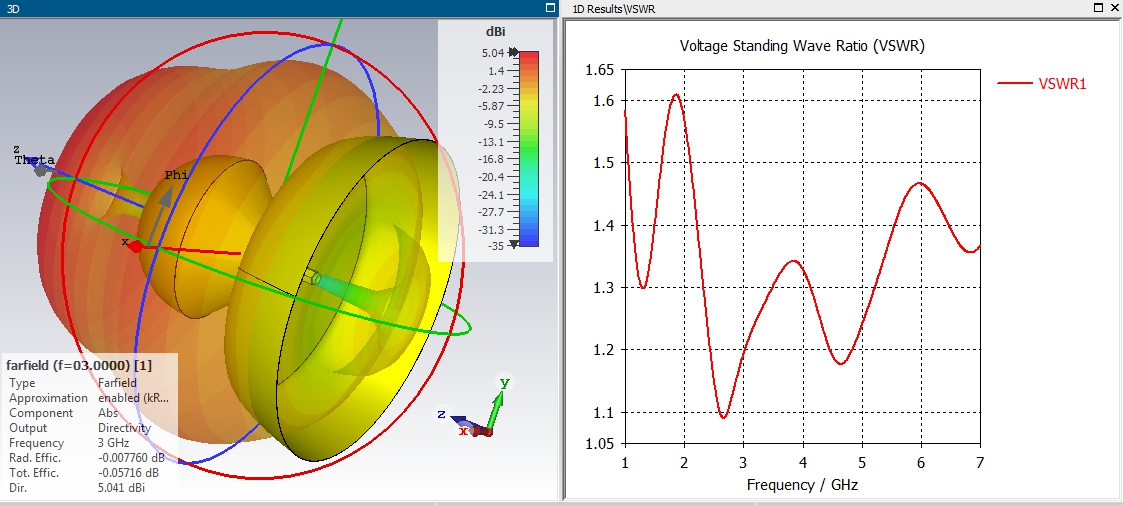
Task: Click the red x-axis origin marker
Action: coord(134,246)
